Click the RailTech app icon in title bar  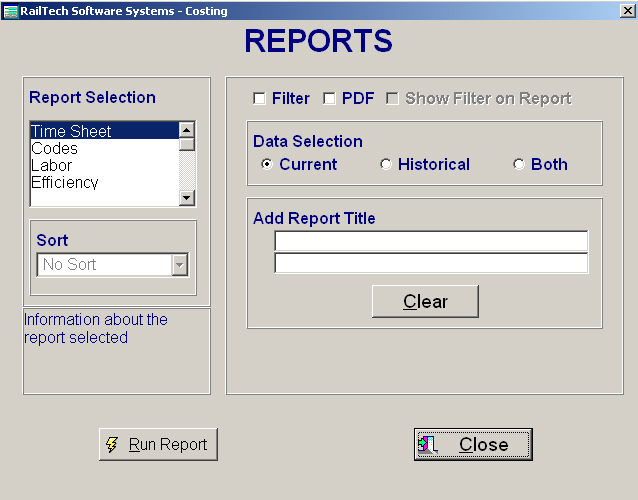[x=10, y=11]
